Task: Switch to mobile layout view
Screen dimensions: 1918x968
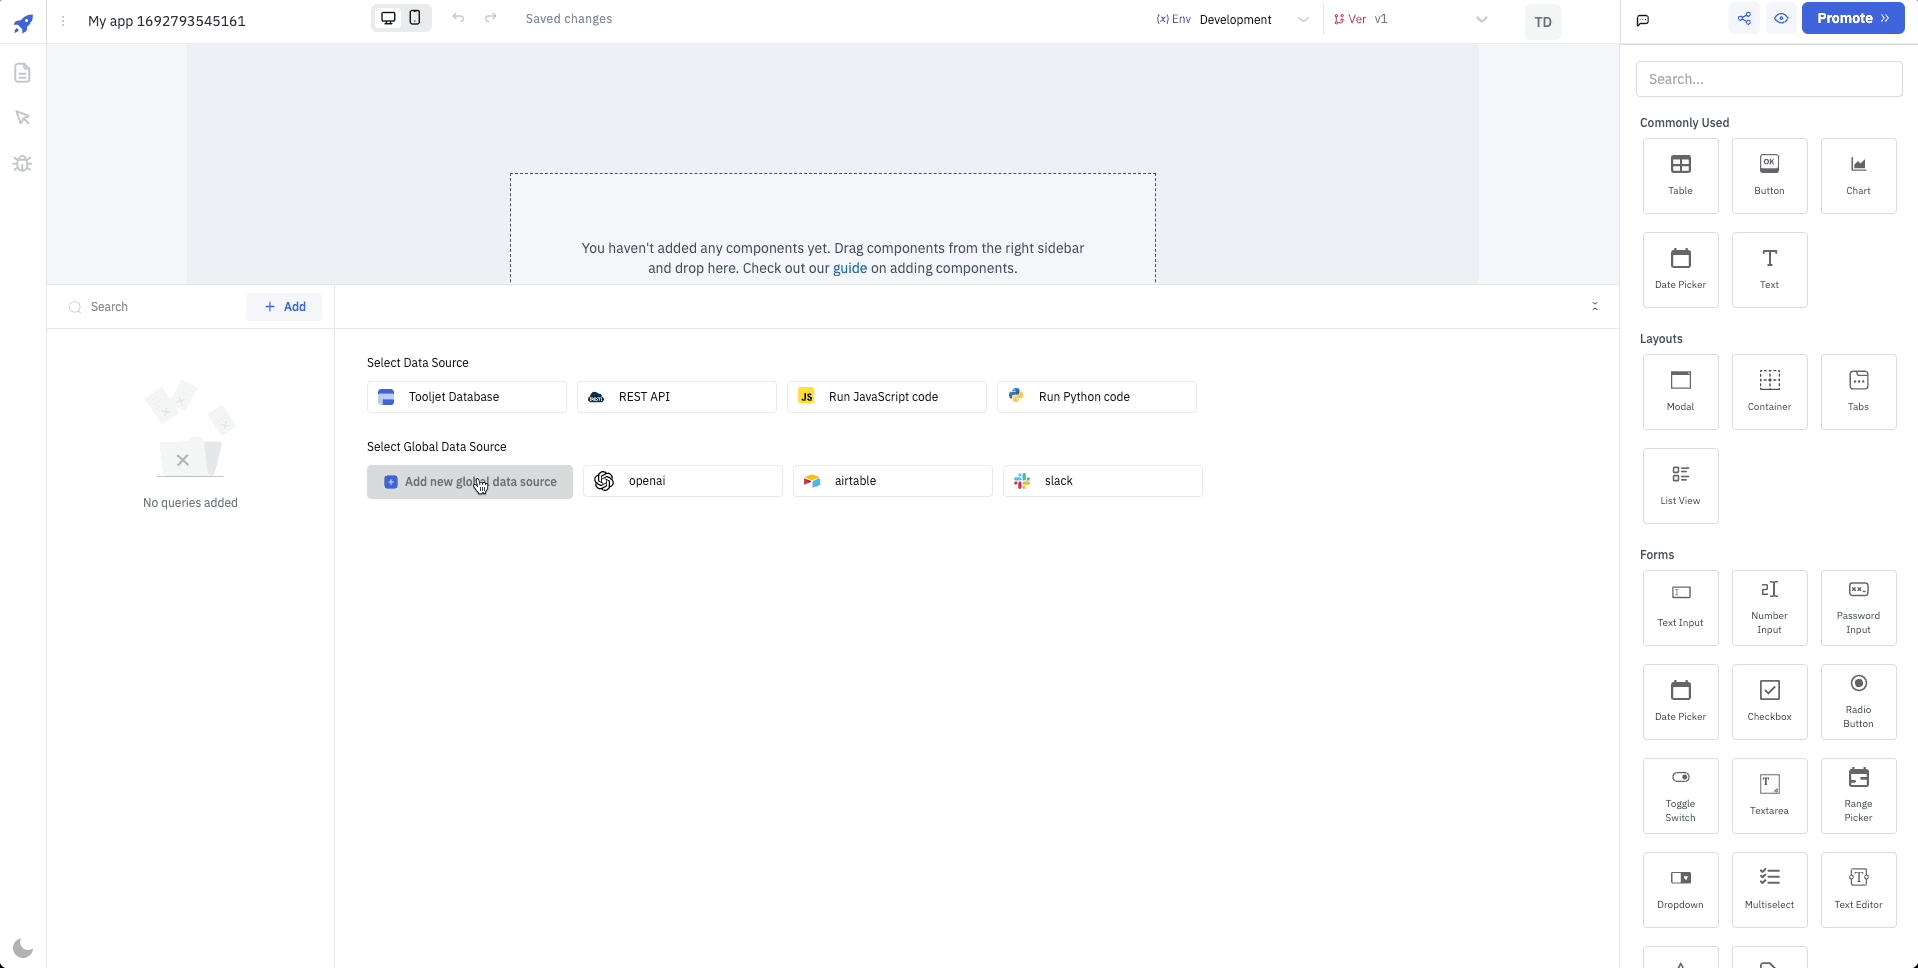Action: coord(415,18)
